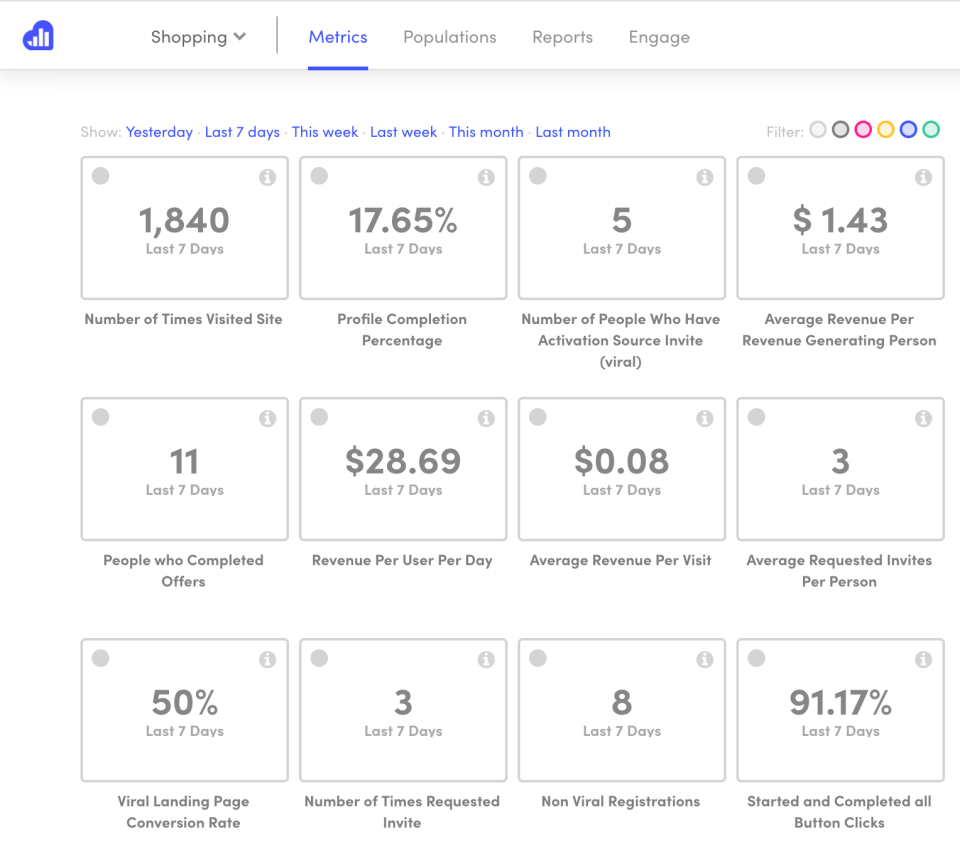Click the Yesterday time range link

(x=159, y=131)
